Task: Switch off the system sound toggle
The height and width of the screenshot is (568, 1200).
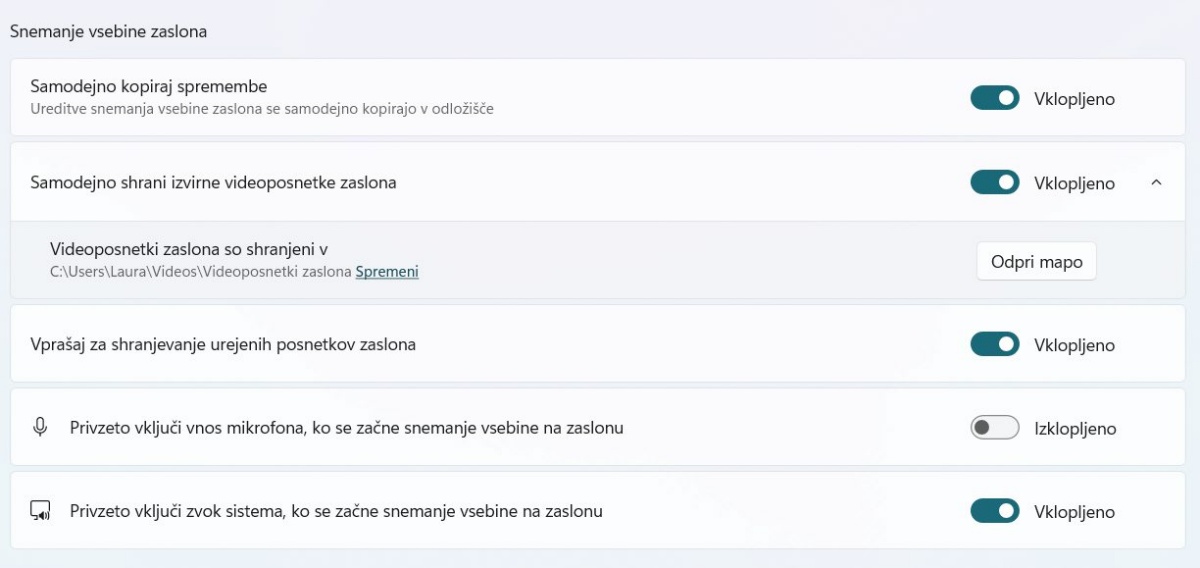Action: click(x=994, y=511)
